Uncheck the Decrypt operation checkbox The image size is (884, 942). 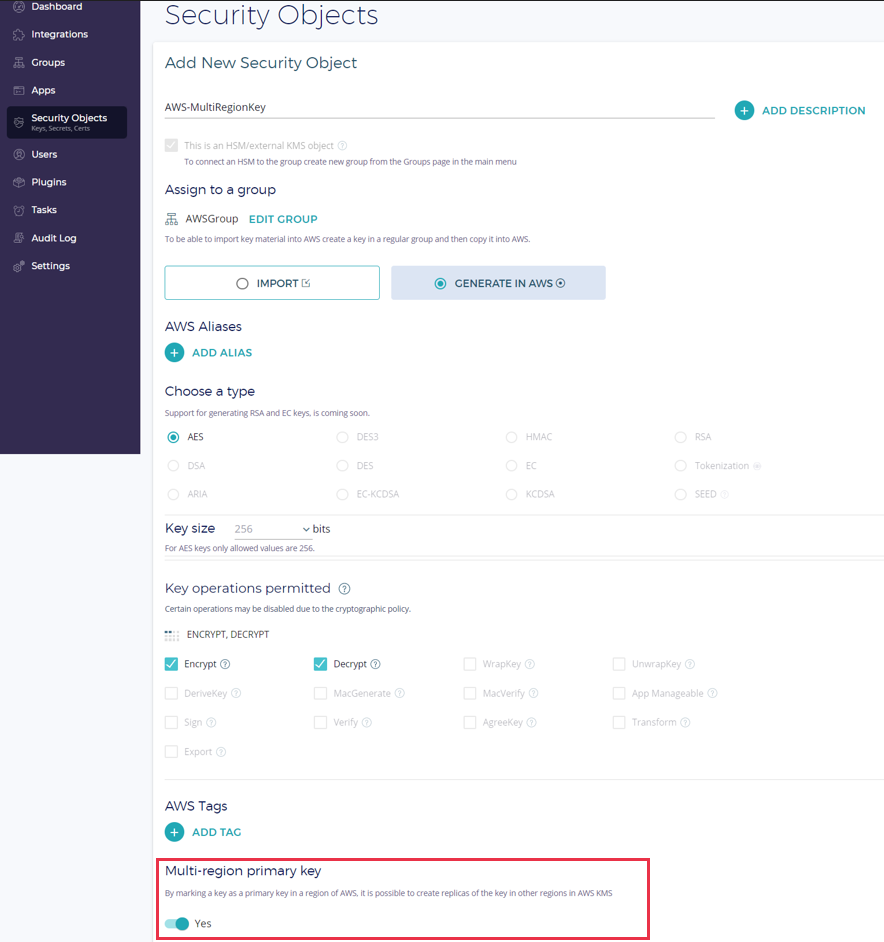[x=321, y=664]
